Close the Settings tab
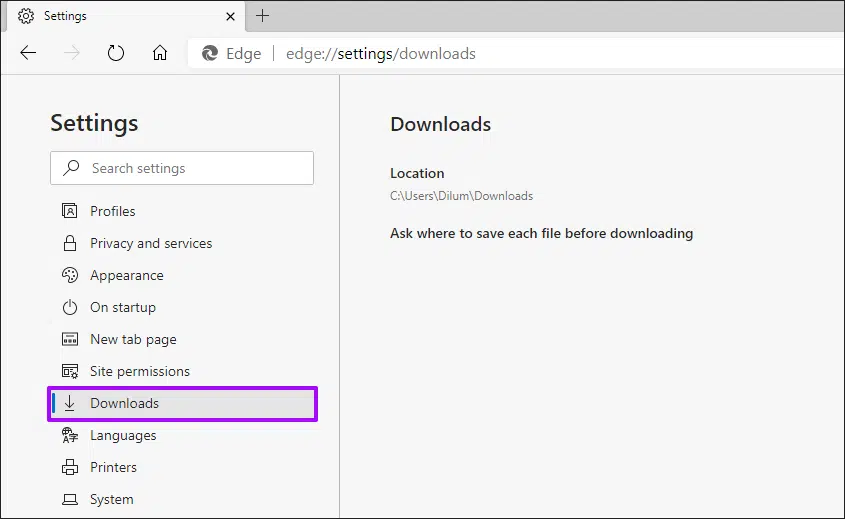Image resolution: width=845 pixels, height=519 pixels. (x=230, y=16)
